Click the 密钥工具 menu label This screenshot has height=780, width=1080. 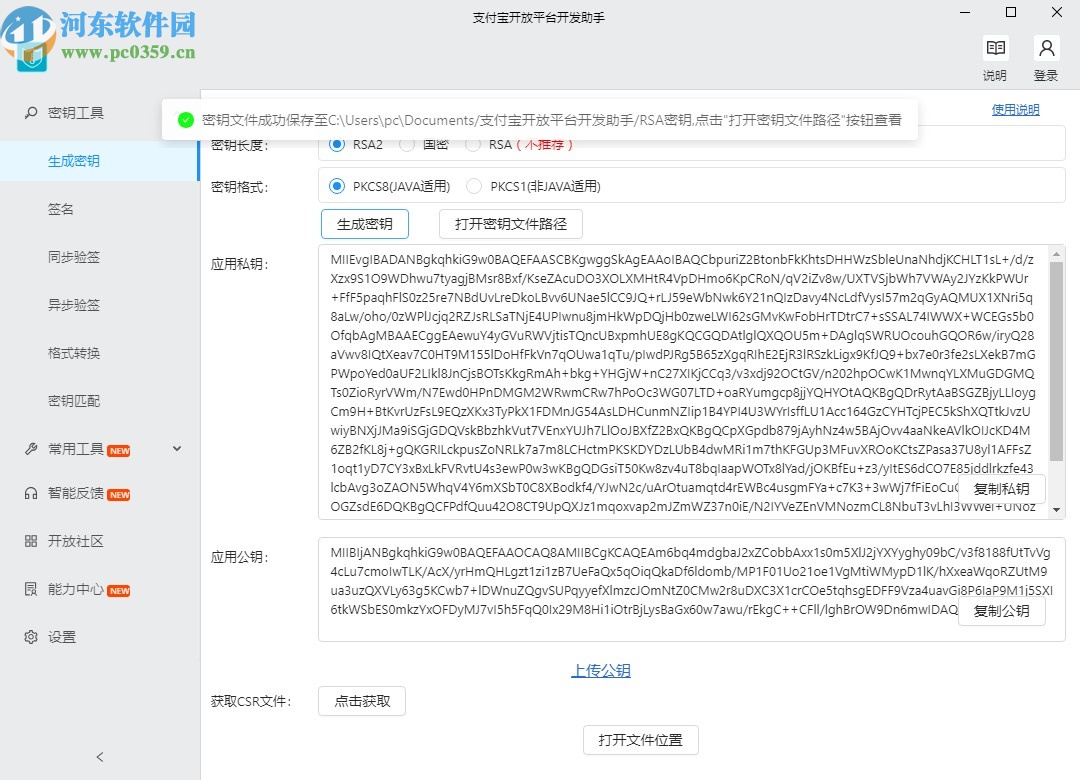pyautogui.click(x=76, y=112)
